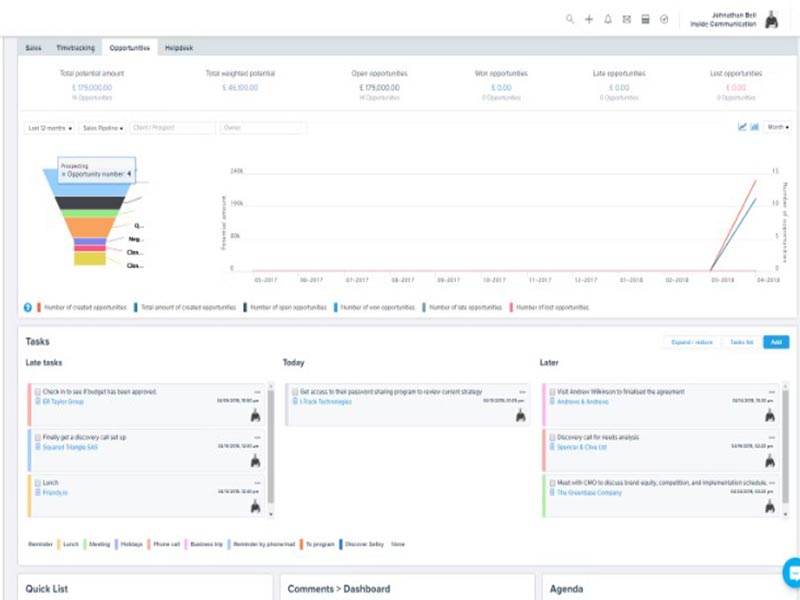The image size is (800, 600).
Task: Open notifications with the bell icon
Action: pyautogui.click(x=608, y=19)
